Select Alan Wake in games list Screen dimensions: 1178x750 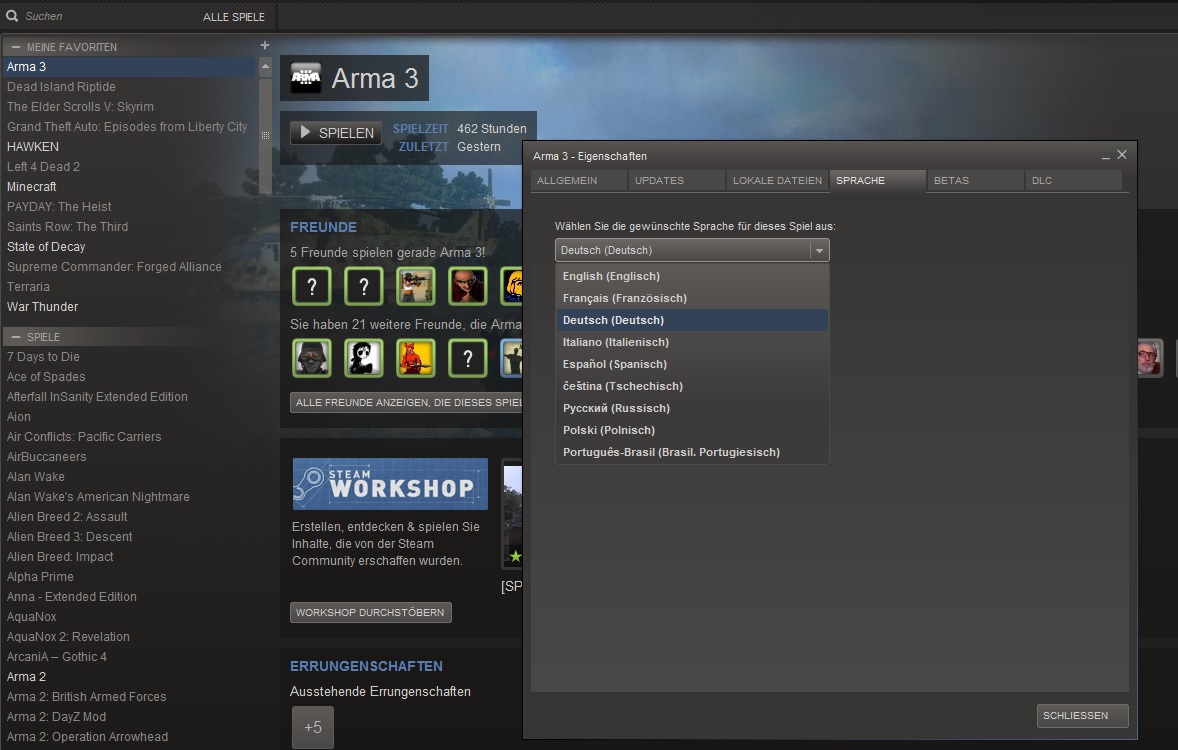[129, 476]
